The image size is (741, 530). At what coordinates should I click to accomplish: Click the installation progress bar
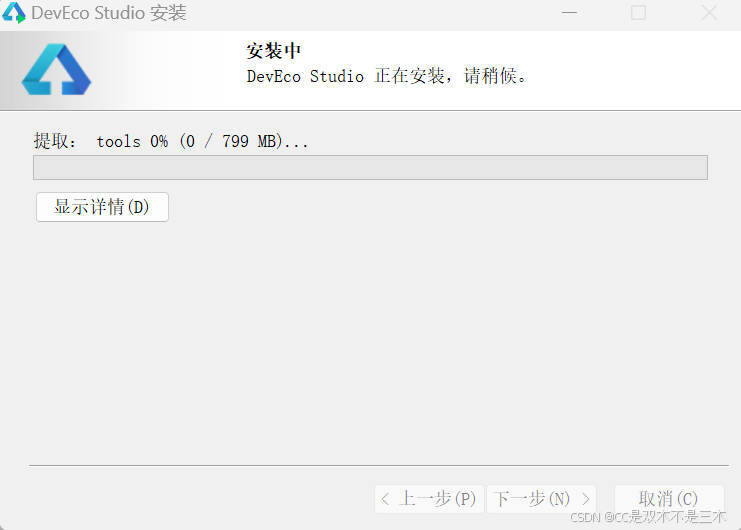370,168
